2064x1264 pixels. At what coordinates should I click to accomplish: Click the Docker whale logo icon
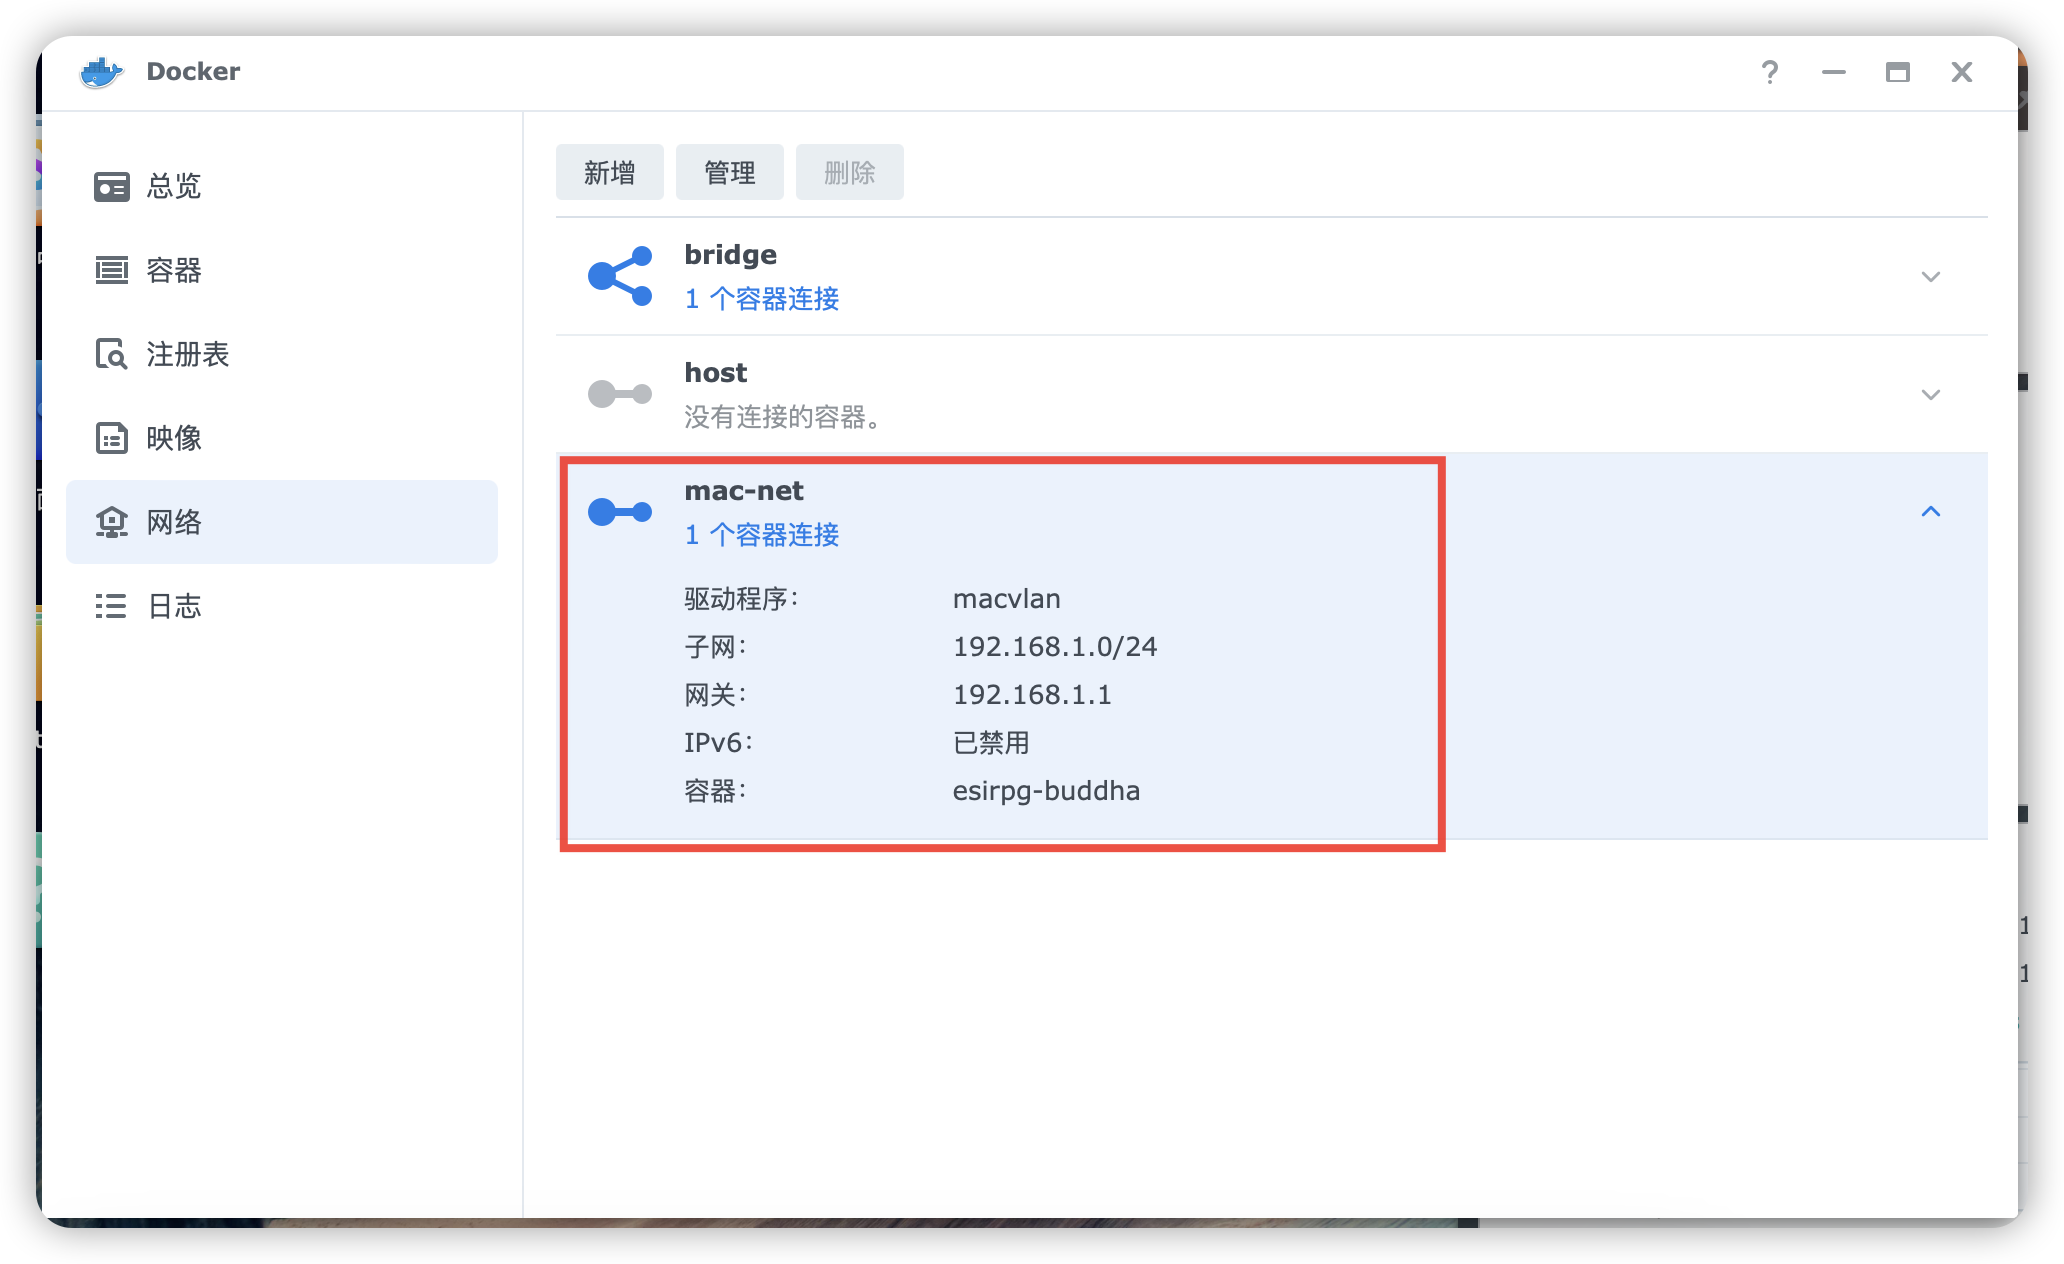101,72
